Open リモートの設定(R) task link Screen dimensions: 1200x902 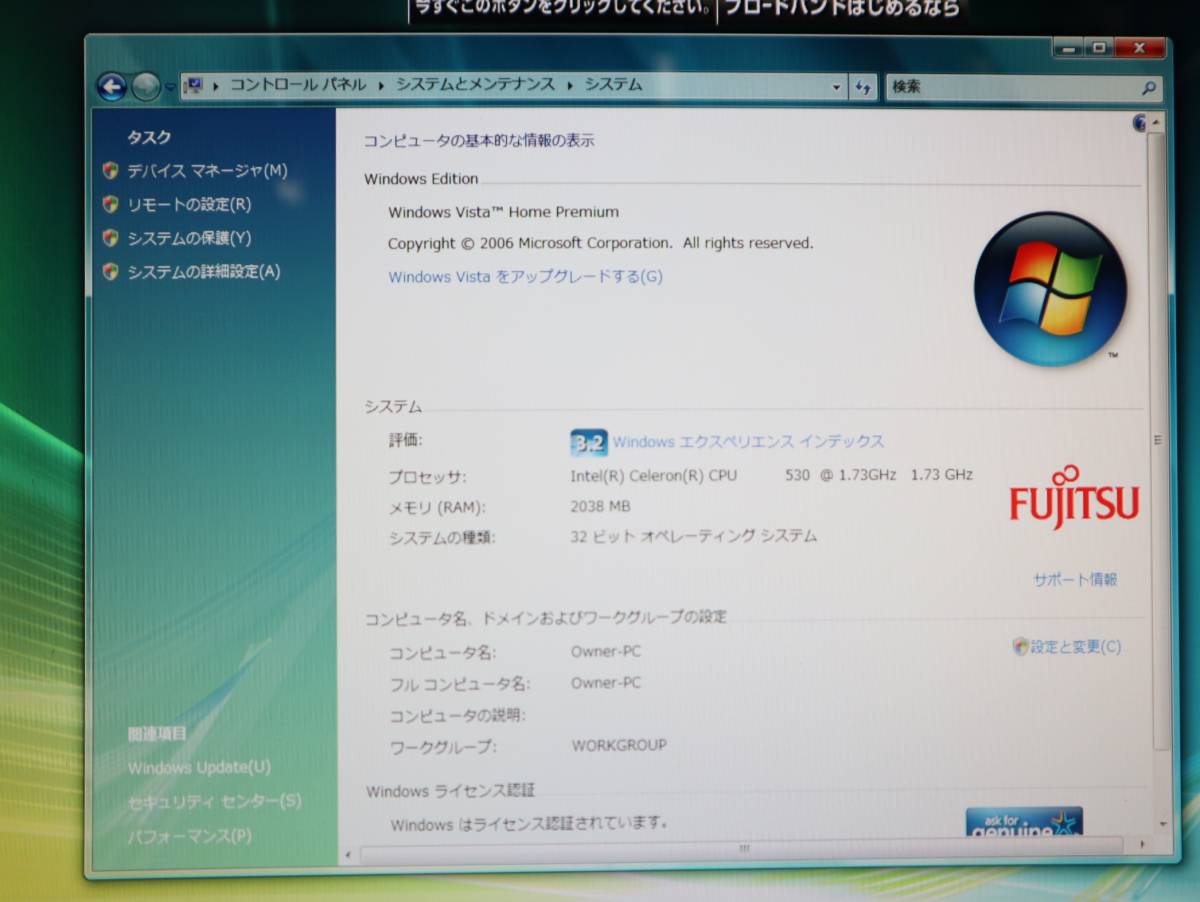[x=189, y=205]
